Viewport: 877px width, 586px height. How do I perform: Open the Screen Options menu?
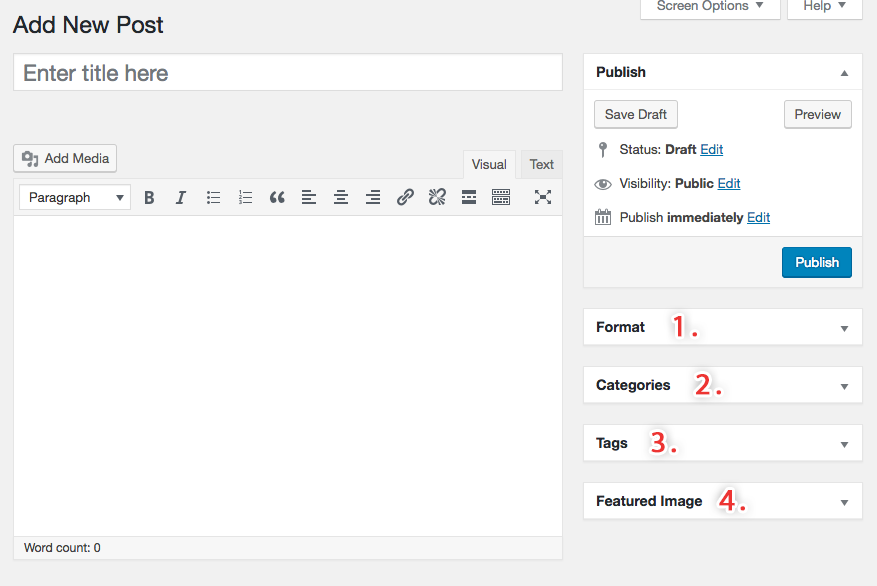pos(709,7)
